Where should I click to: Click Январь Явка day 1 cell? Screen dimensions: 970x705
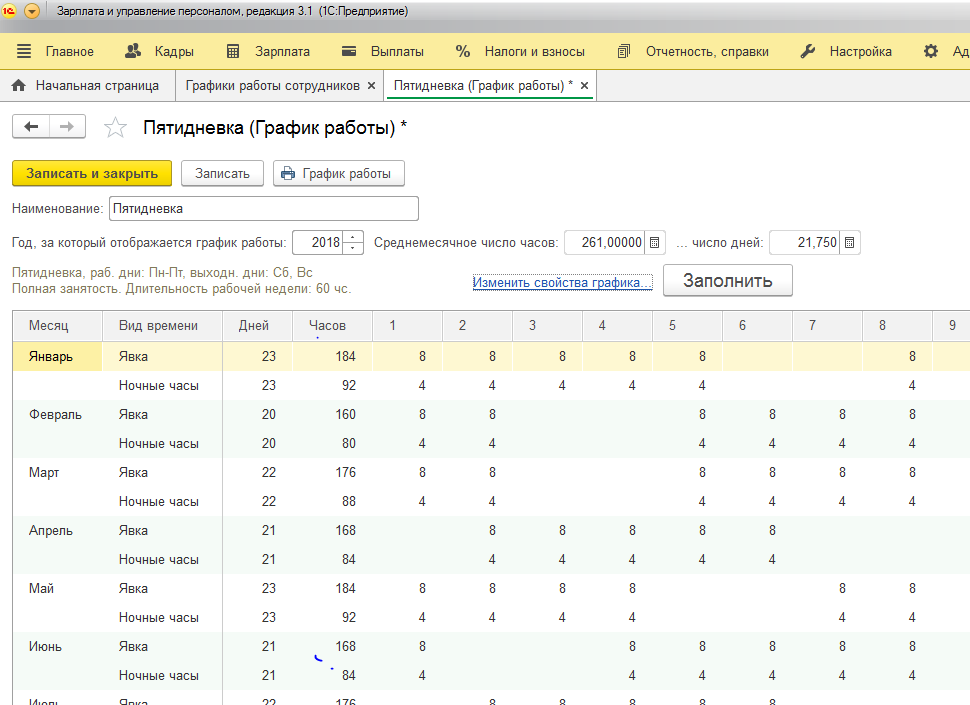408,356
